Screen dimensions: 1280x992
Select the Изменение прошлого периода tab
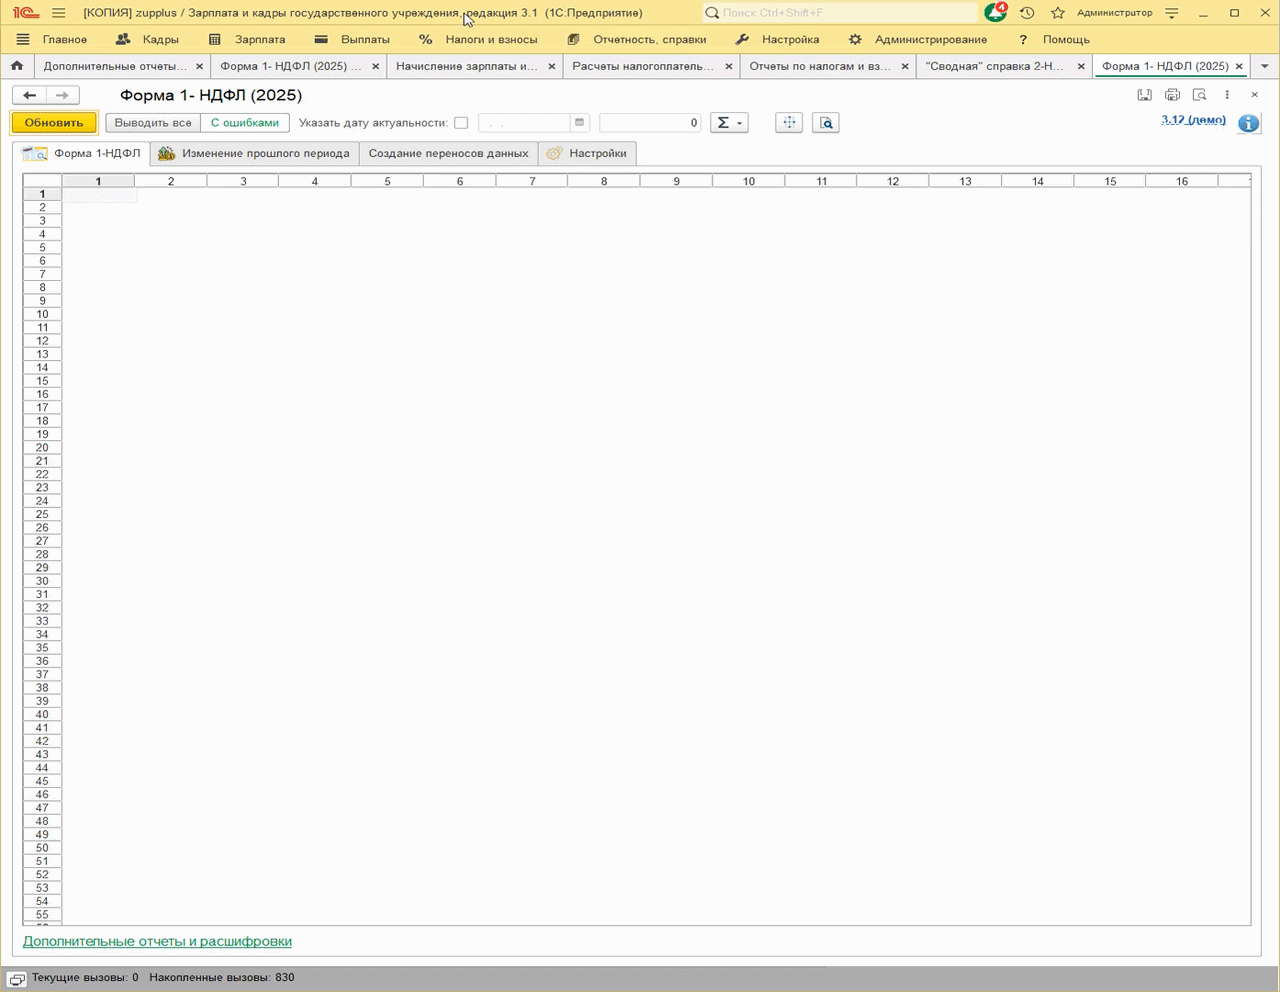[254, 154]
